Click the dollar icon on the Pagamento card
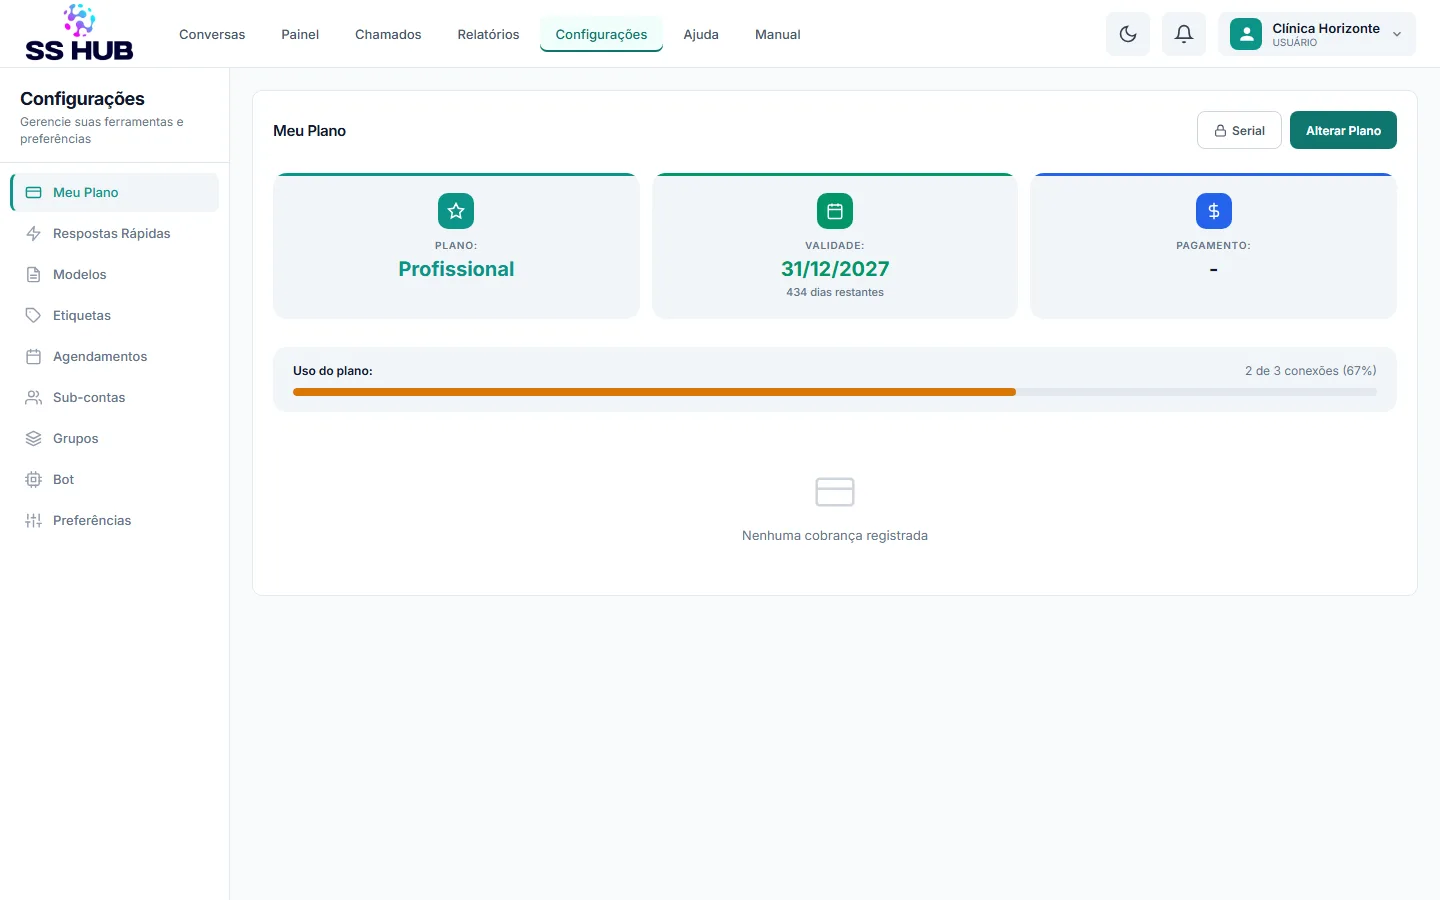This screenshot has width=1440, height=900. tap(1213, 211)
